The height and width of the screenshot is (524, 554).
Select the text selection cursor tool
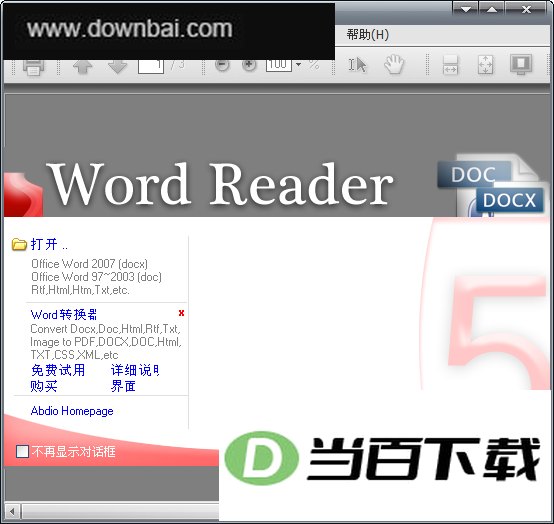point(358,65)
